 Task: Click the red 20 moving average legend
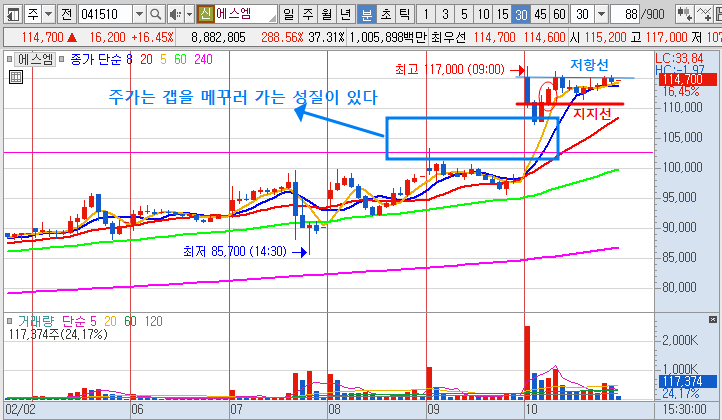click(146, 59)
